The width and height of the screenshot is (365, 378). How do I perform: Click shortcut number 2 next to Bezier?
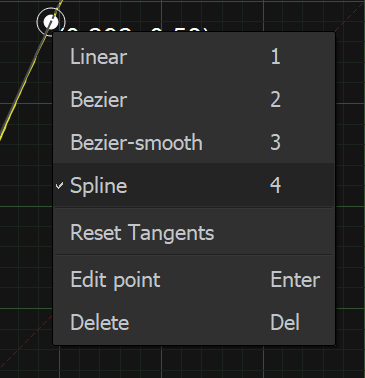coord(275,99)
